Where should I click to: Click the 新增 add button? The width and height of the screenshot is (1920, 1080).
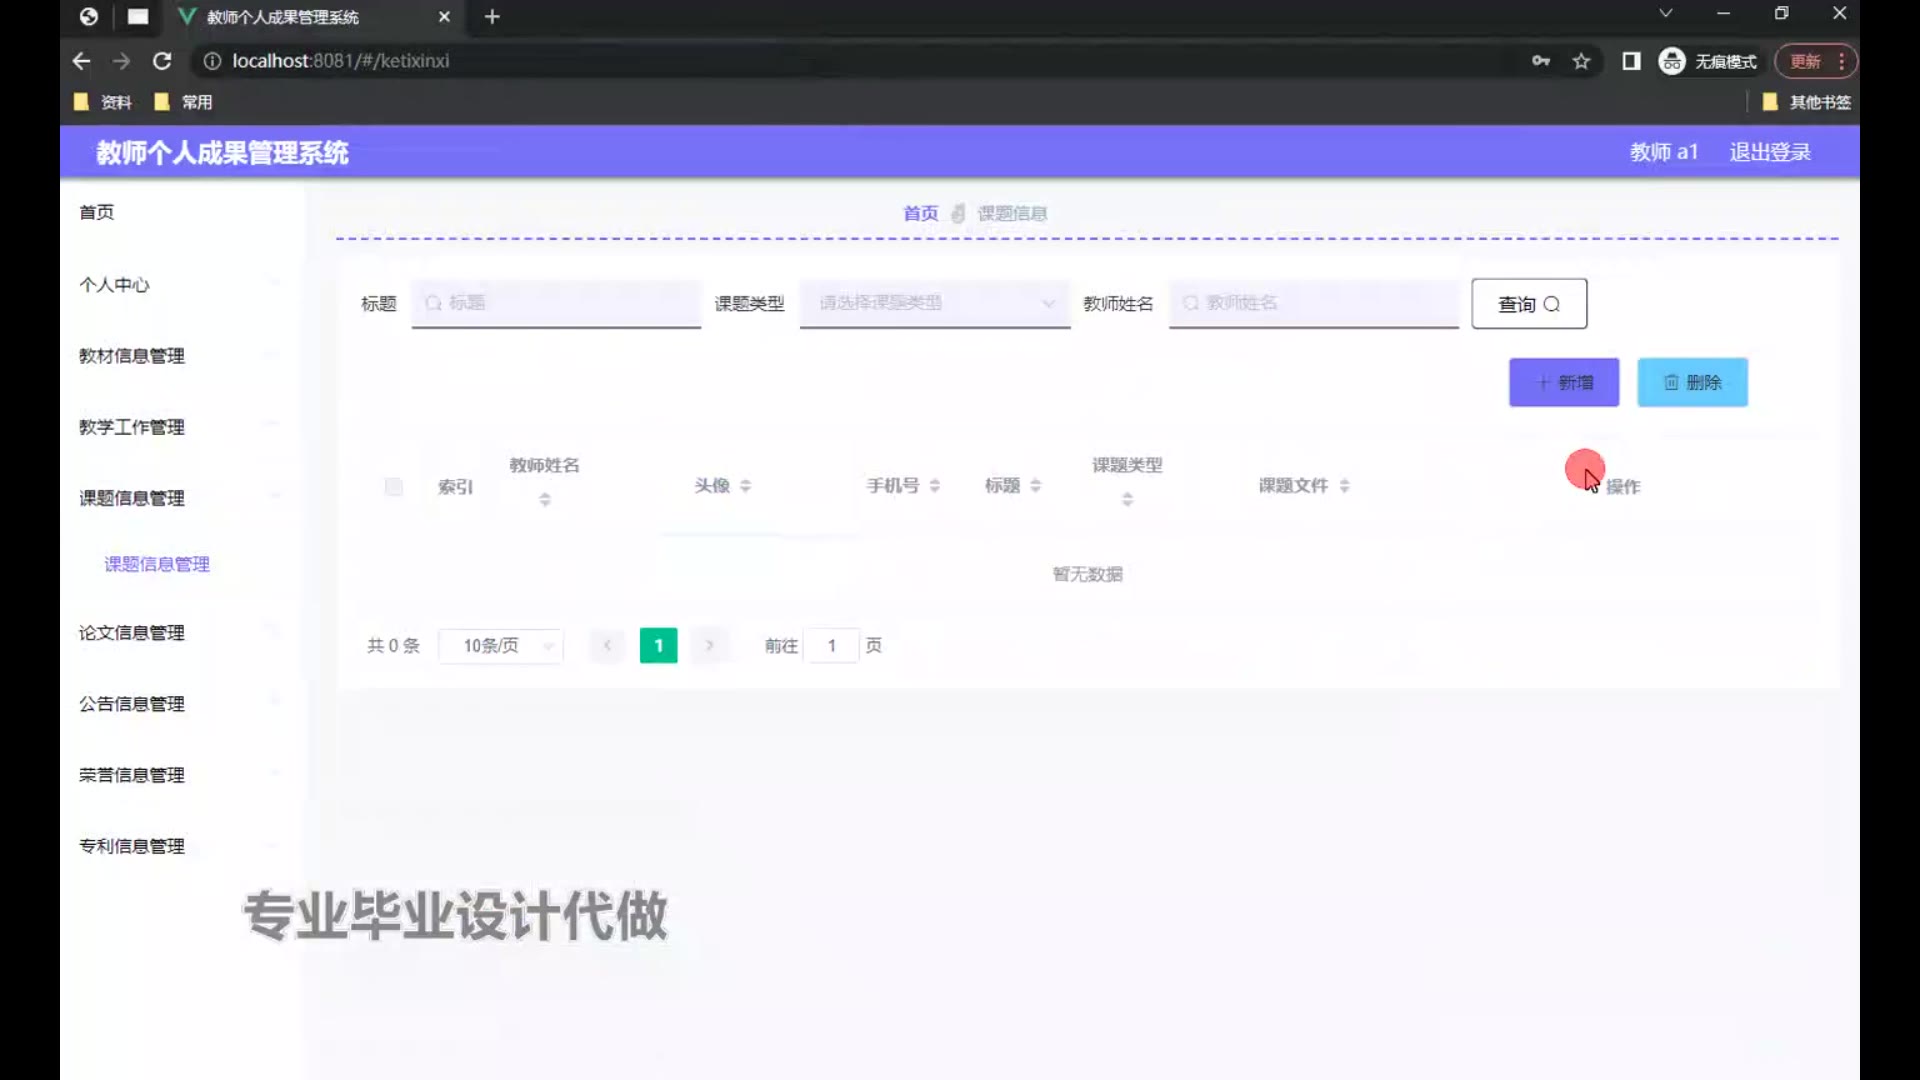pyautogui.click(x=1563, y=383)
